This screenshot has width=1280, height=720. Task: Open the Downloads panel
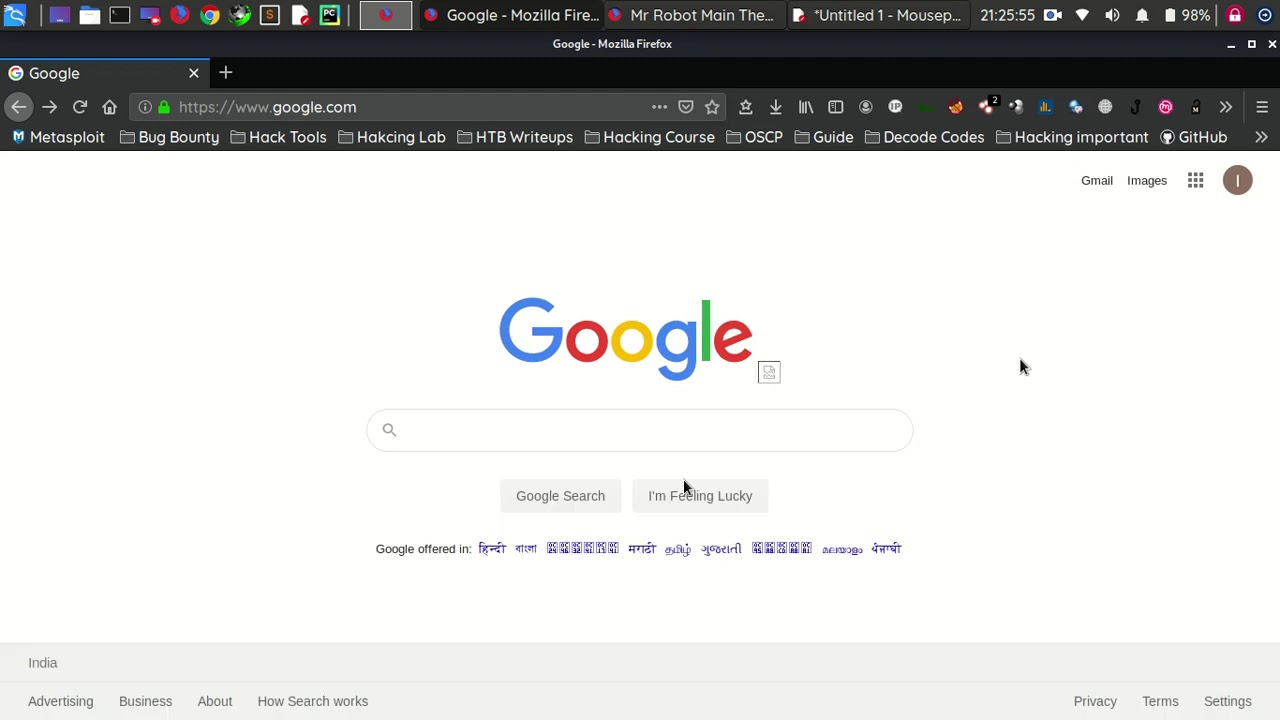pyautogui.click(x=775, y=107)
